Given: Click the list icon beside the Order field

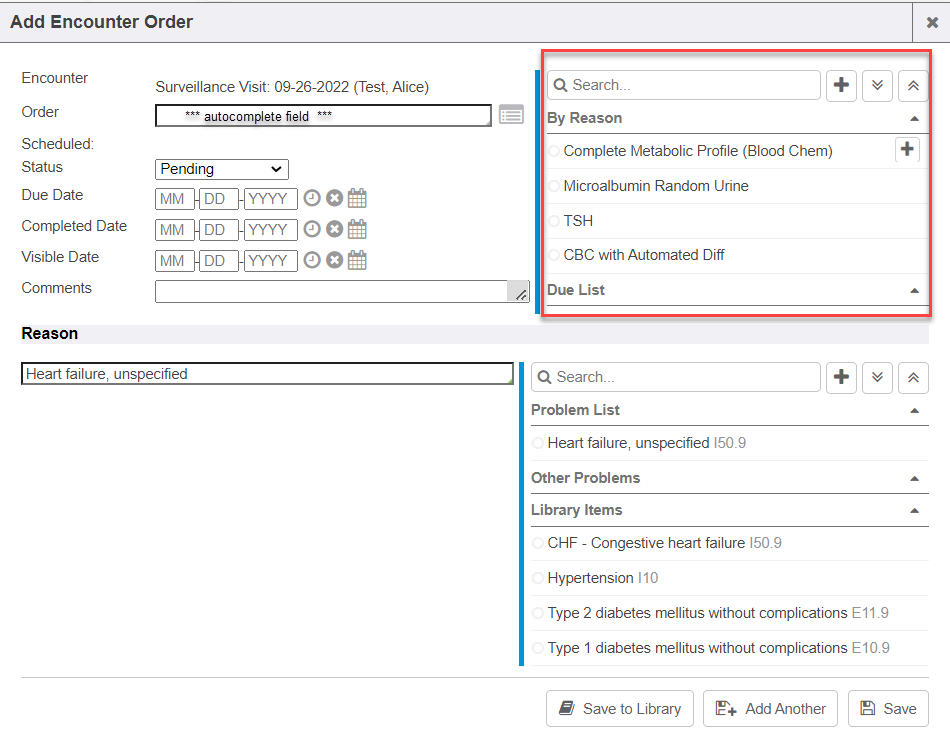Looking at the screenshot, I should 511,115.
